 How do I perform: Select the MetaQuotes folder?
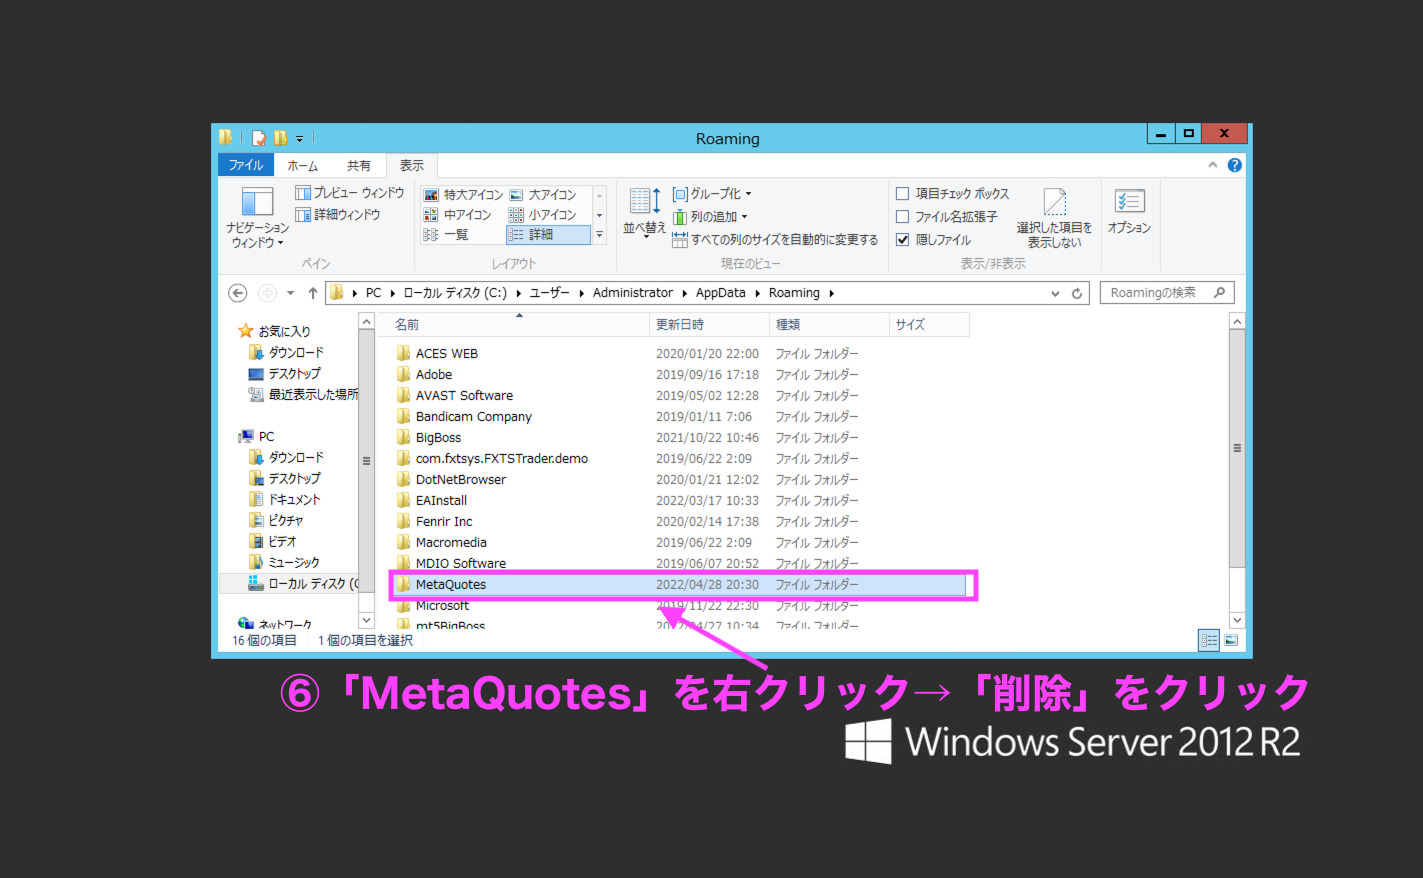[451, 585]
